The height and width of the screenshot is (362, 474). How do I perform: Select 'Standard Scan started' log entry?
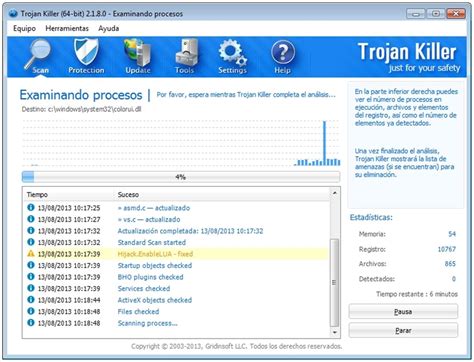[177, 242]
